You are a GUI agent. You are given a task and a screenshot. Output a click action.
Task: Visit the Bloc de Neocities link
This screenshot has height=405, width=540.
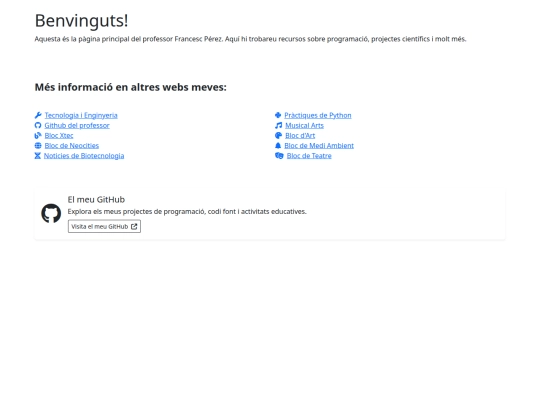point(72,146)
